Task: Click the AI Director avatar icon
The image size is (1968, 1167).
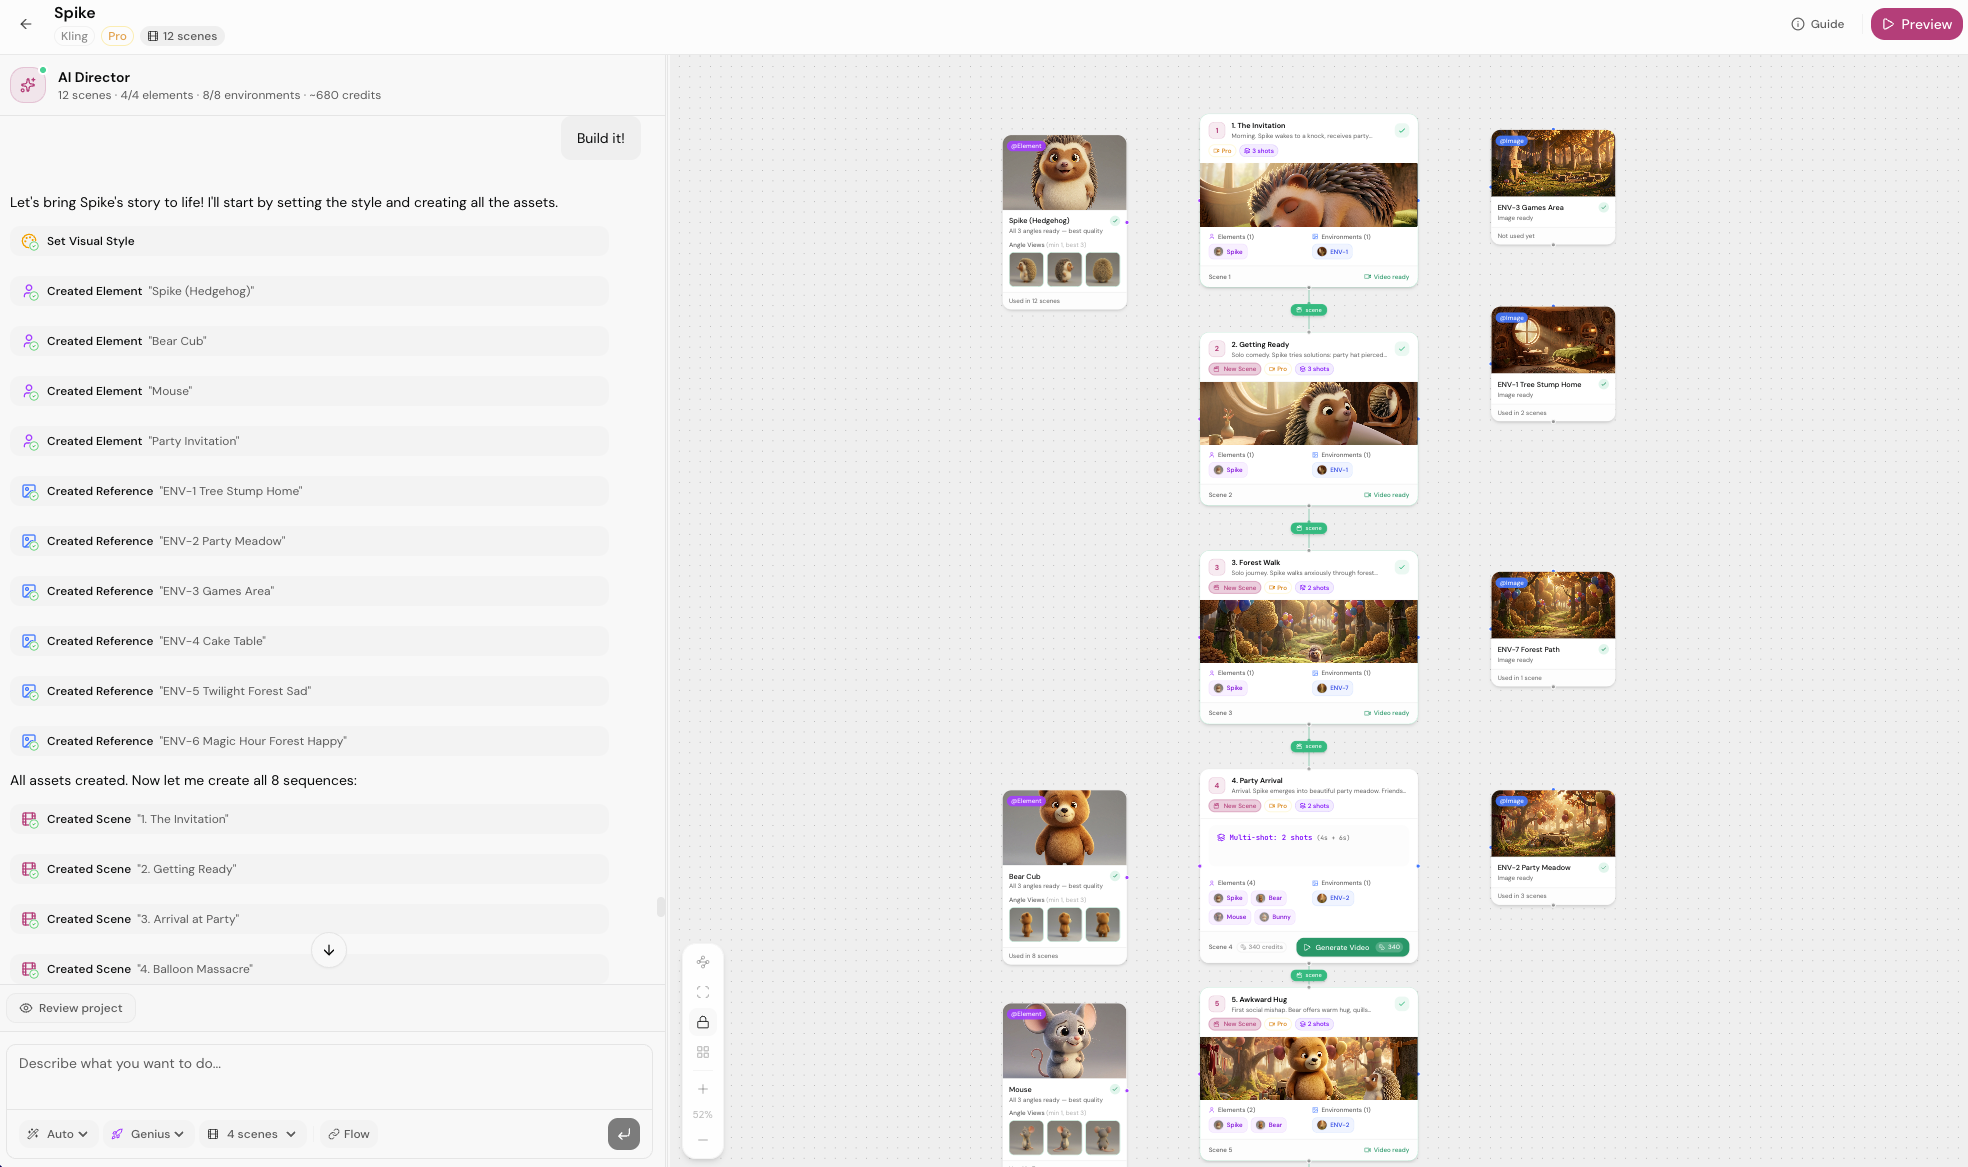Action: (28, 85)
